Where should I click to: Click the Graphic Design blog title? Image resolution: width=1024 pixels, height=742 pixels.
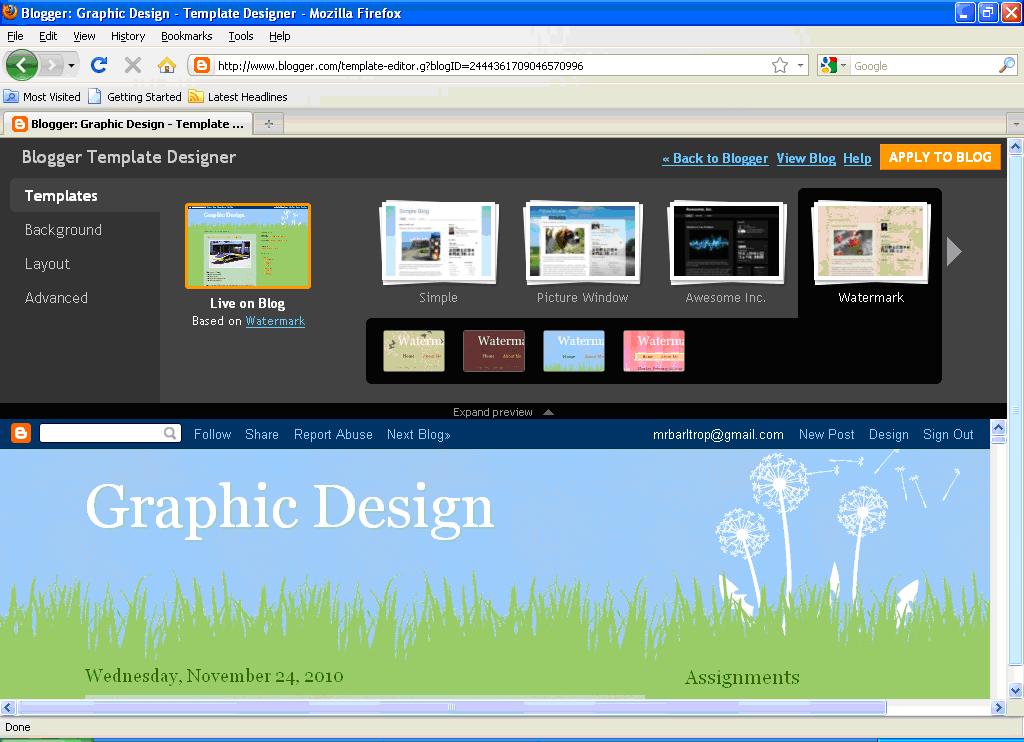pyautogui.click(x=289, y=509)
